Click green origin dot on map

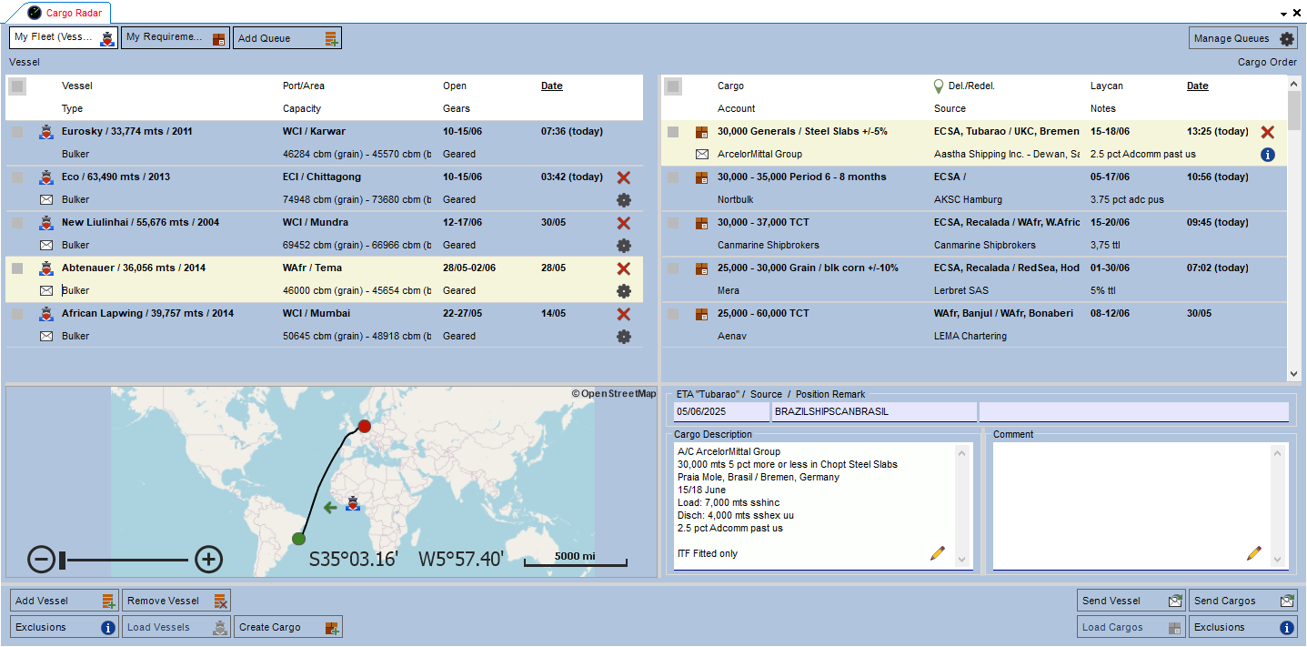click(298, 539)
